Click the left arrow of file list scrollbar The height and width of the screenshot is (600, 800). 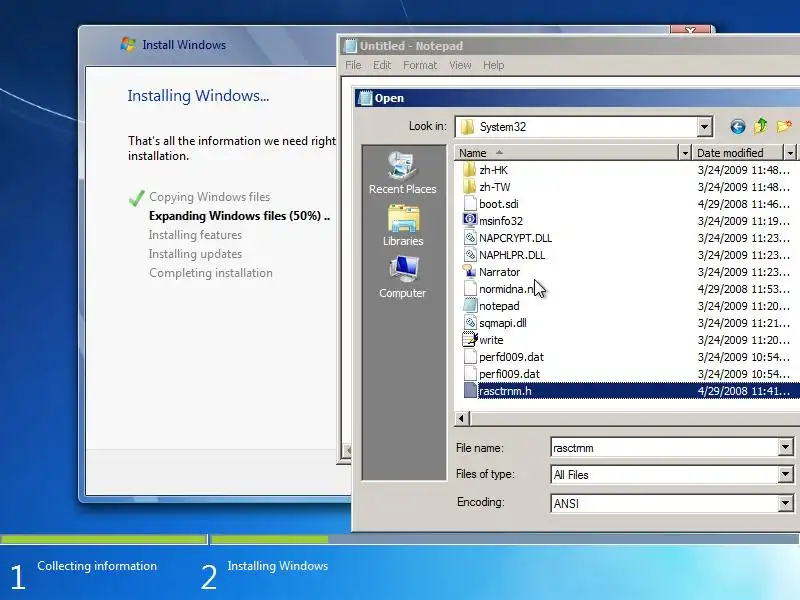462,418
